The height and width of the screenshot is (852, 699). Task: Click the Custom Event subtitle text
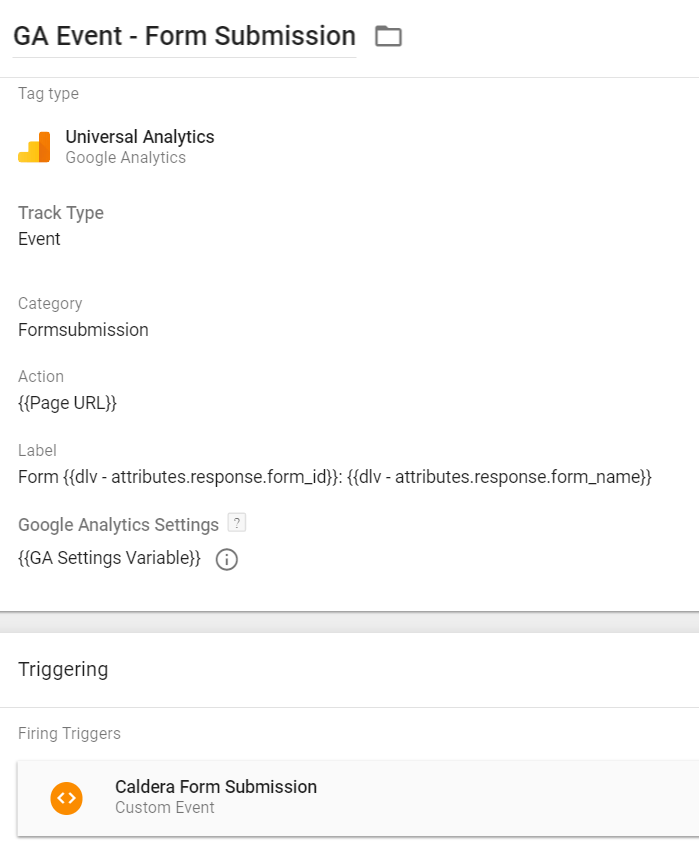click(x=165, y=807)
